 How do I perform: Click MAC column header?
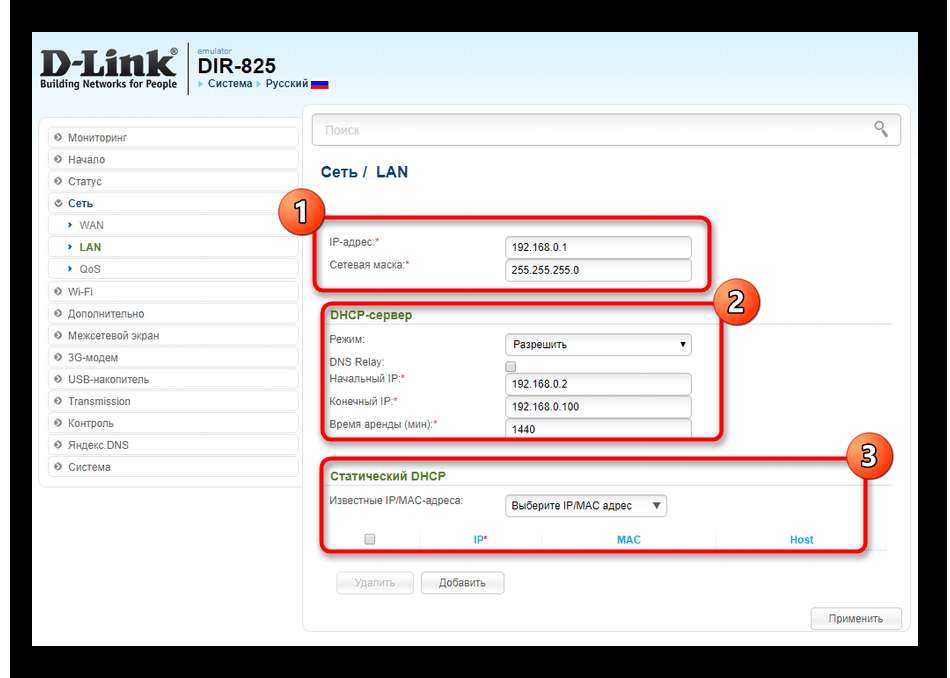(x=628, y=539)
